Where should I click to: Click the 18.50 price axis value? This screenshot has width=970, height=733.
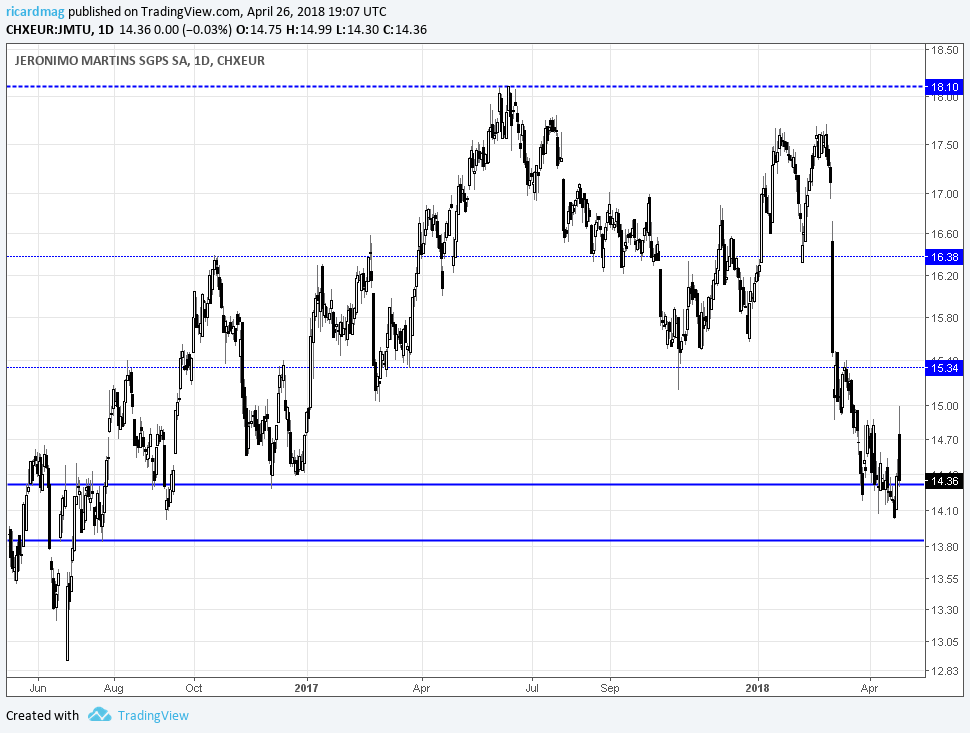point(945,51)
